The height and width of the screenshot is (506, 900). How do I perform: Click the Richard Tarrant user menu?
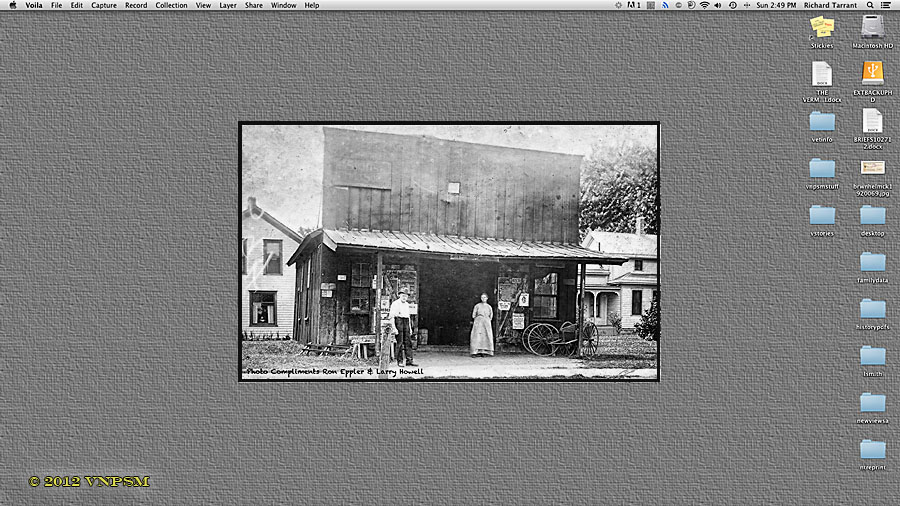coord(830,5)
